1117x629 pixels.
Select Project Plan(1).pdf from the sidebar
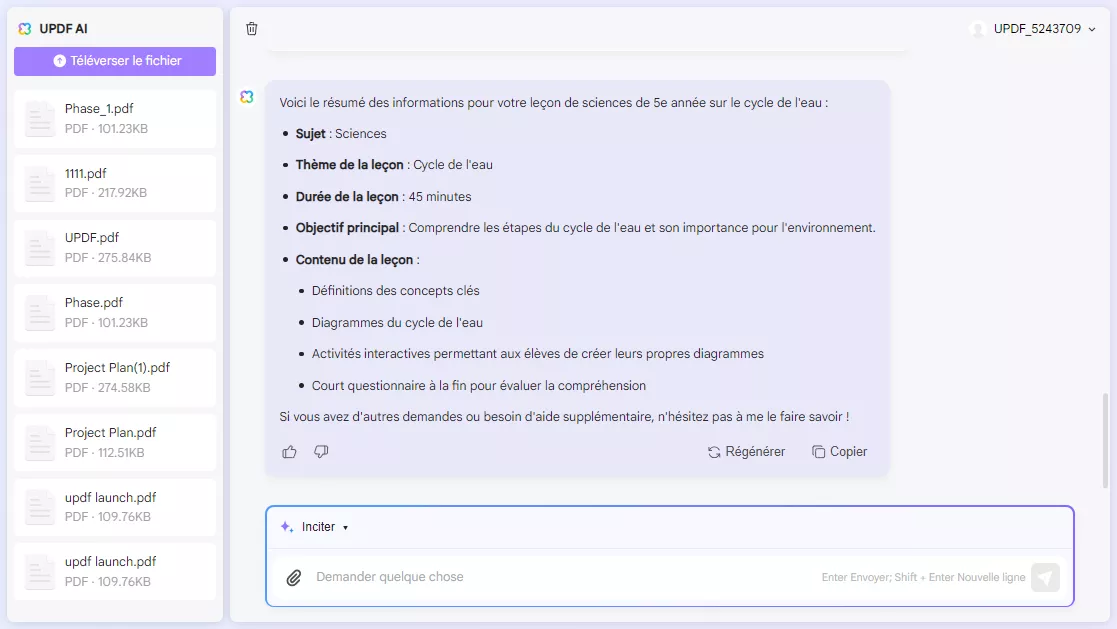[114, 377]
